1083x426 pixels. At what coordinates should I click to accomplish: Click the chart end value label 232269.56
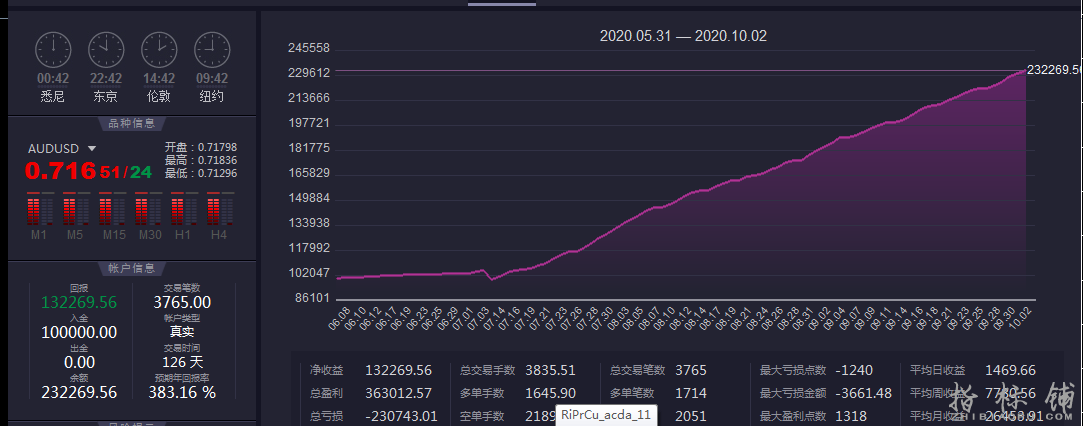[x=1055, y=70]
